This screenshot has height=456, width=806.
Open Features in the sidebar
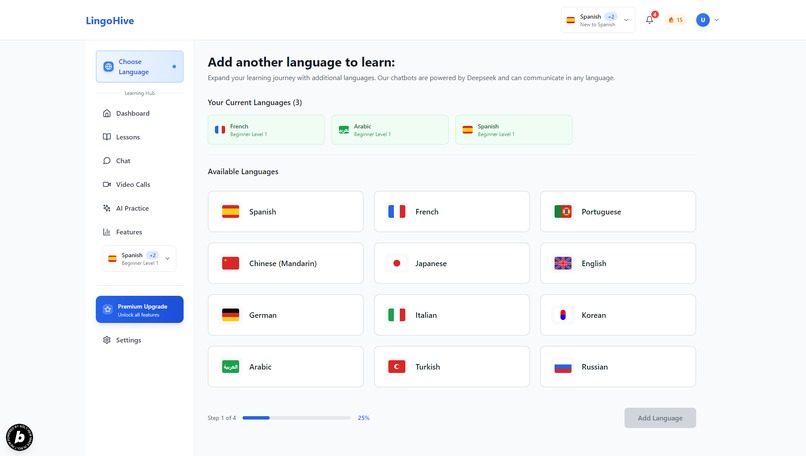[139, 232]
